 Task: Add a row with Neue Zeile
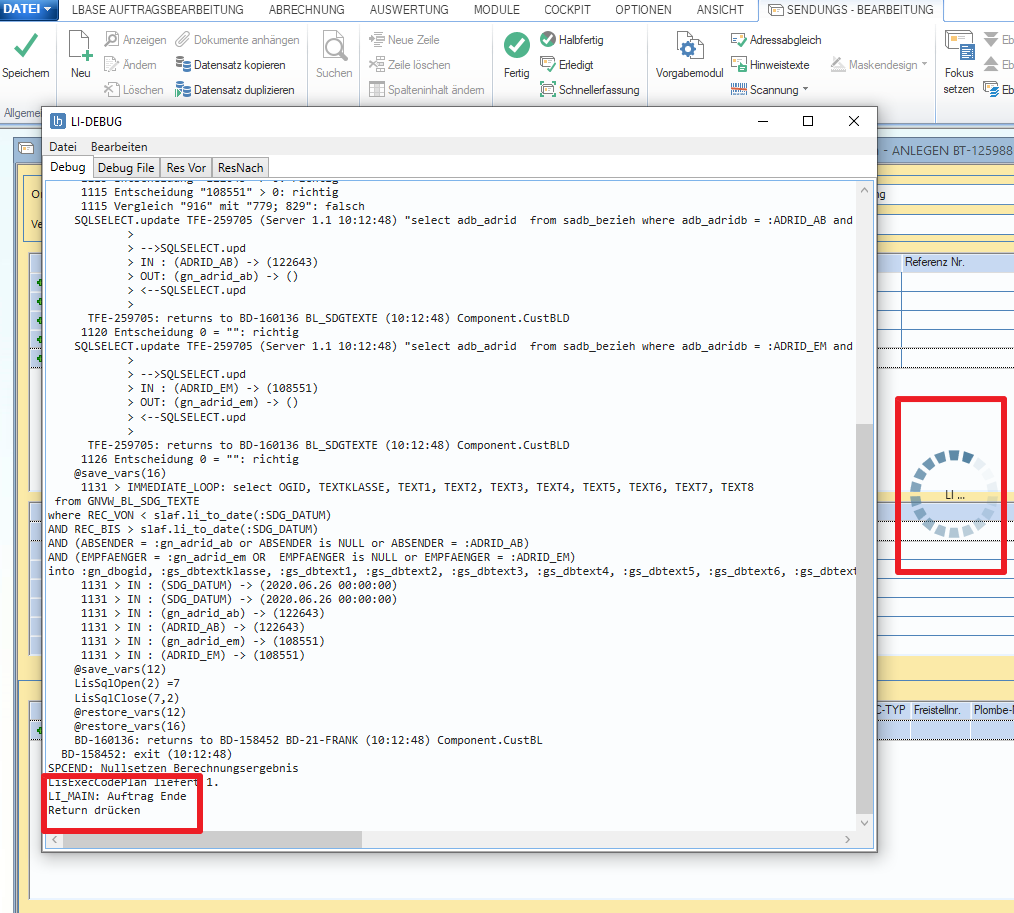[x=404, y=40]
